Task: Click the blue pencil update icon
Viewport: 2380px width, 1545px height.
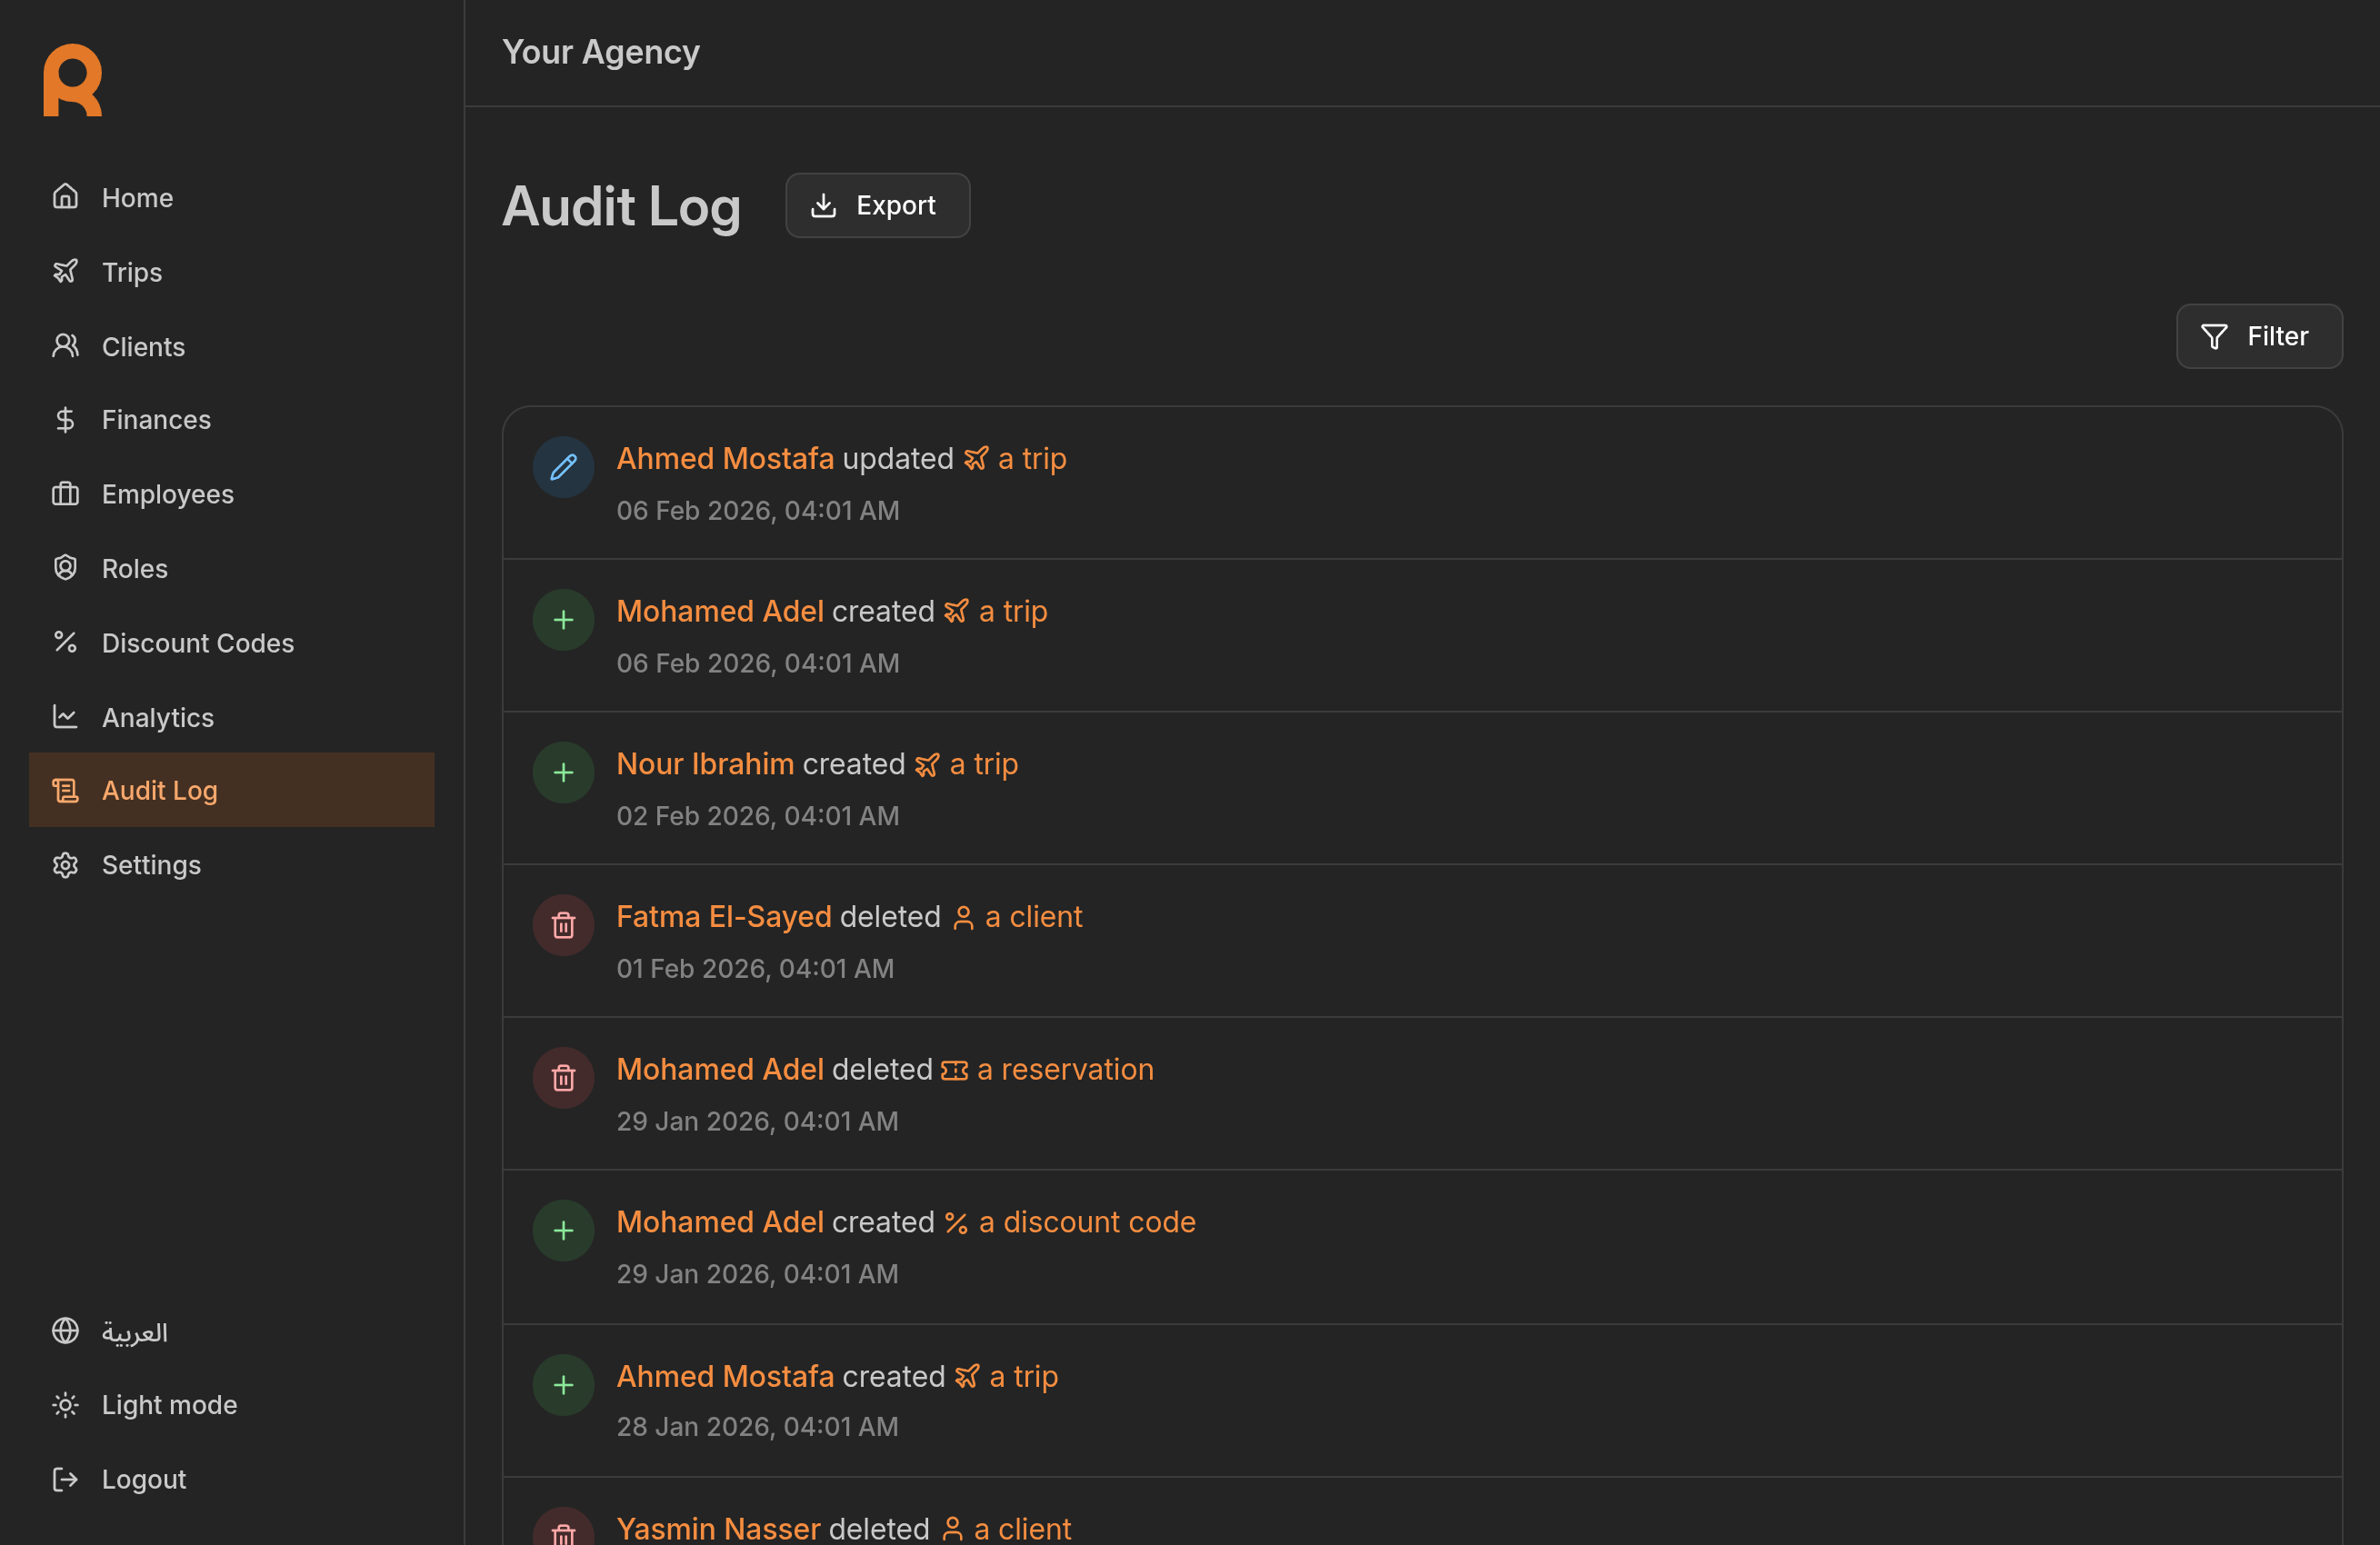Action: (x=563, y=467)
